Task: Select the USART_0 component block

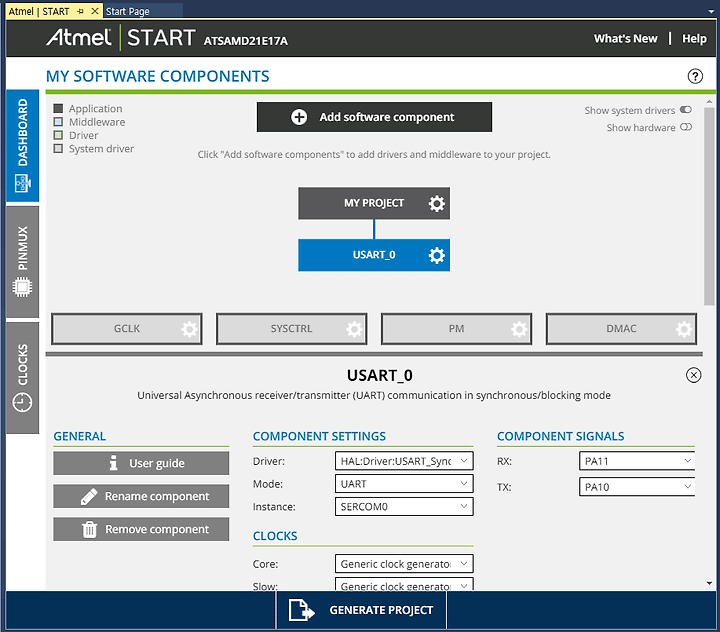Action: (x=374, y=255)
